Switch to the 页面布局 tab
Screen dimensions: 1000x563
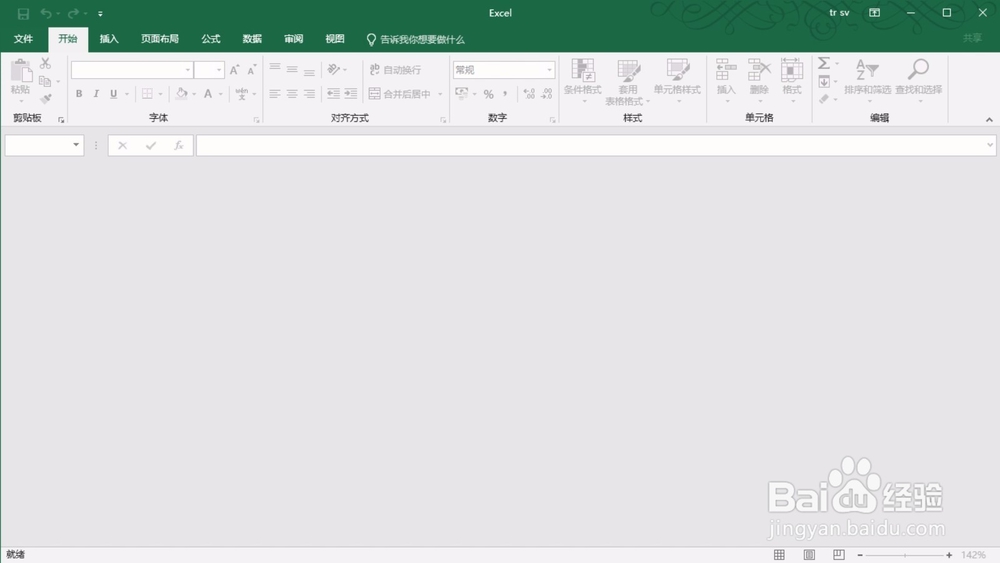[x=160, y=40]
